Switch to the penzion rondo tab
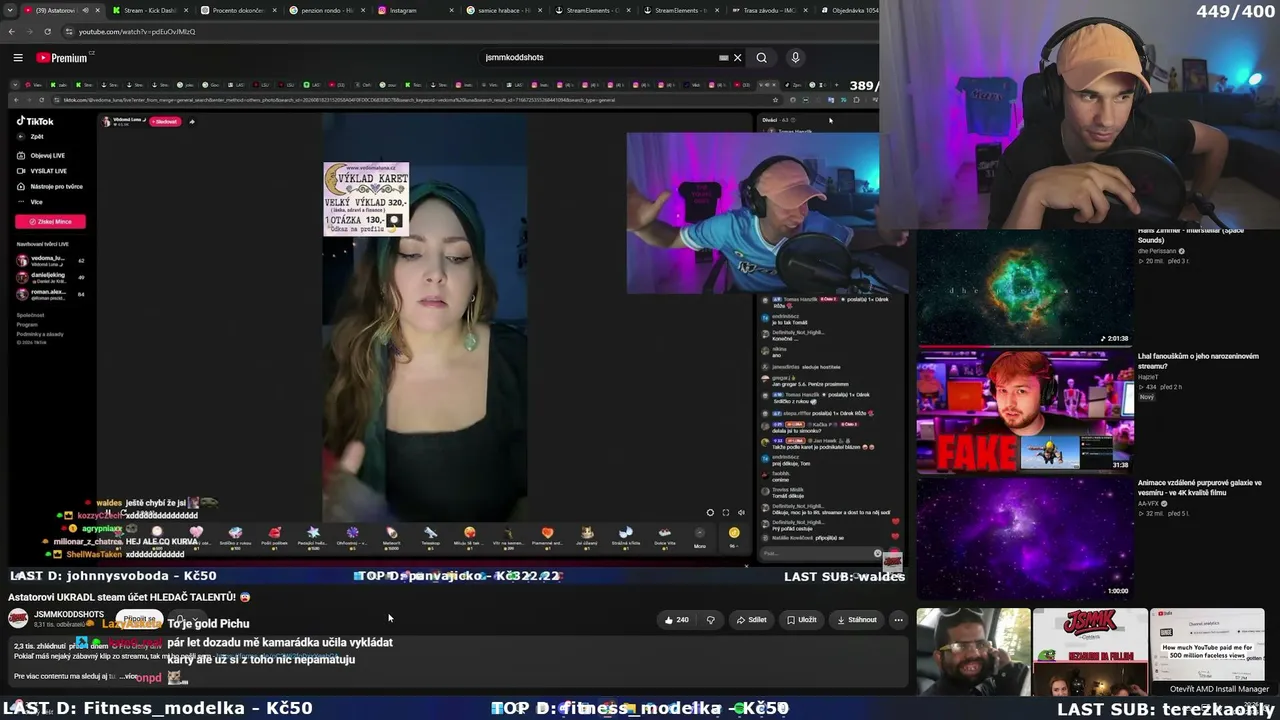This screenshot has height=720, width=1280. pyautogui.click(x=326, y=10)
